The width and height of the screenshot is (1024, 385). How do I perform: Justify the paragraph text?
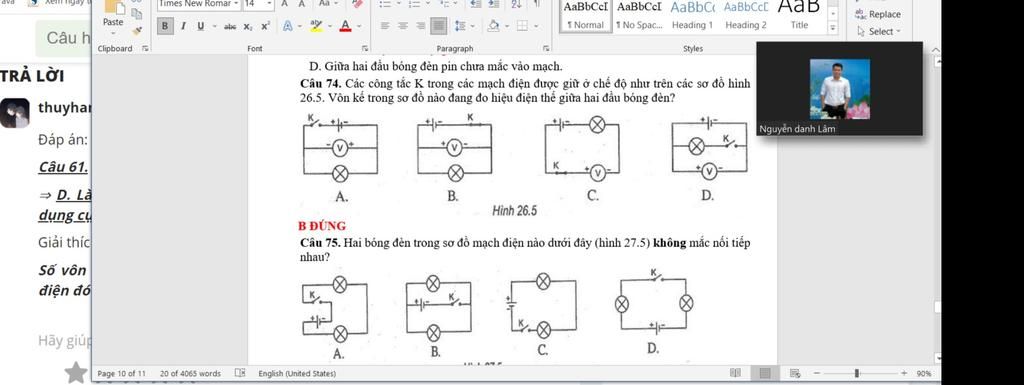439,26
